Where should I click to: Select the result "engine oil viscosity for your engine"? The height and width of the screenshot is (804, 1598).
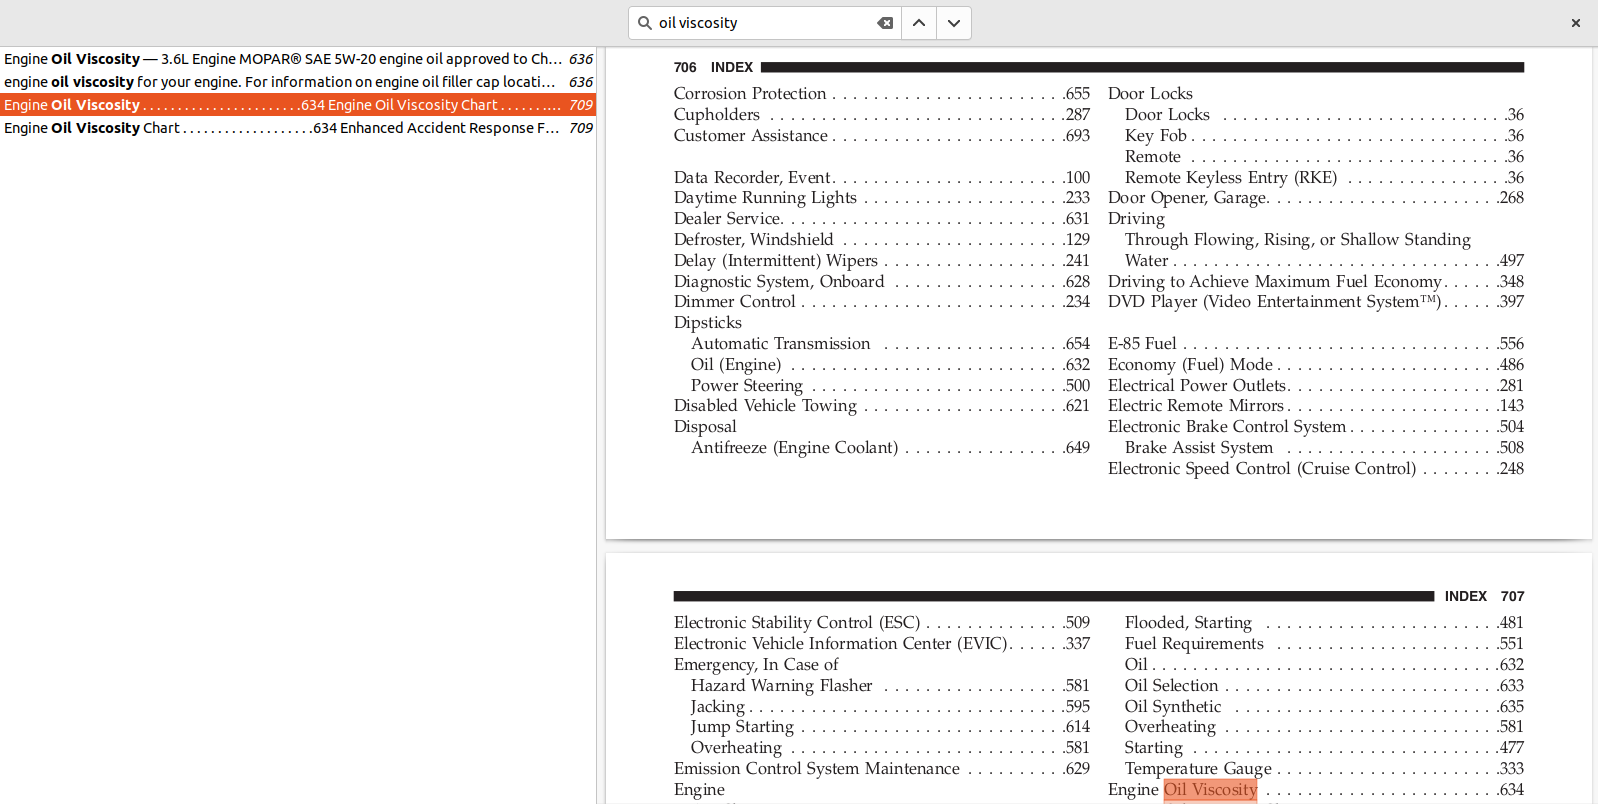pos(297,82)
